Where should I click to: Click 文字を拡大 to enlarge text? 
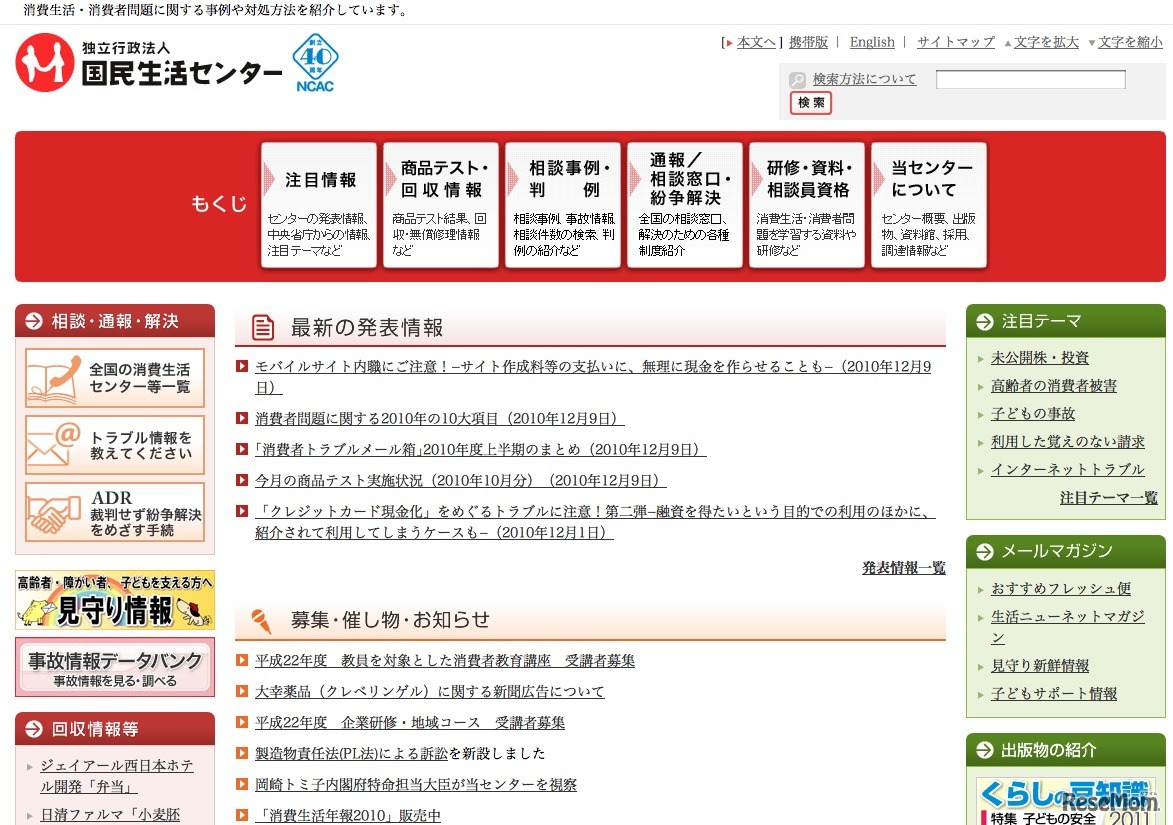click(1046, 43)
